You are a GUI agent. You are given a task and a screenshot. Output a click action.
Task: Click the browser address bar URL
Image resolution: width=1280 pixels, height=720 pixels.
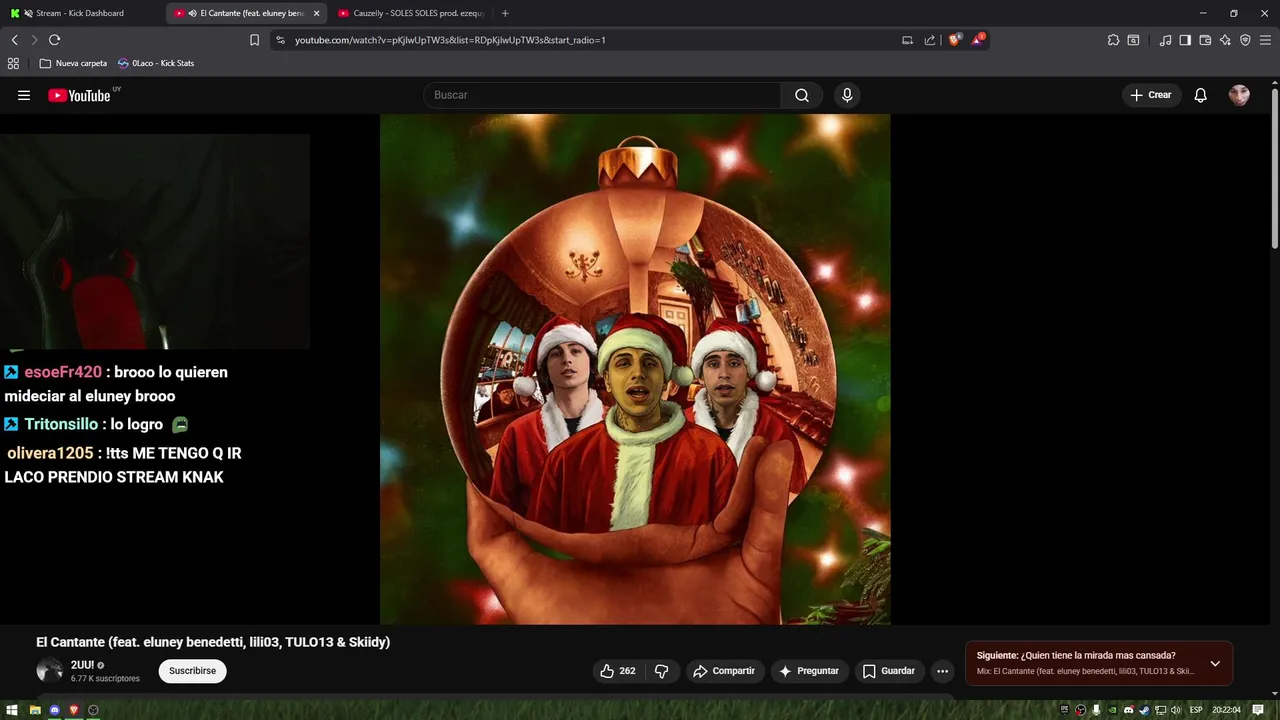450,40
